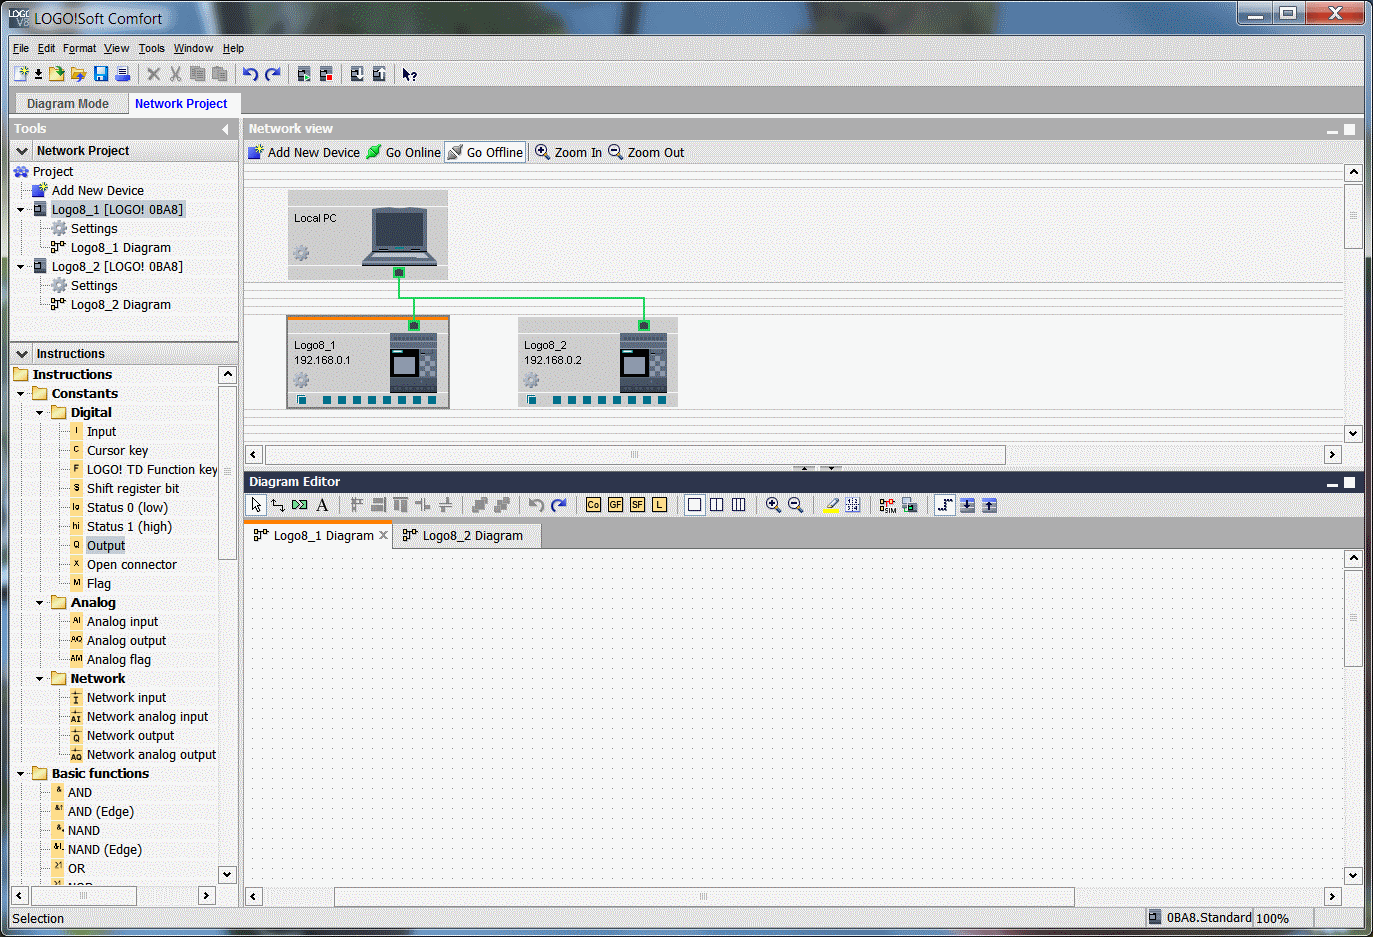The height and width of the screenshot is (937, 1373).
Task: Click Zoom Out magnifier in Diagram Editor toolbar
Action: [795, 505]
